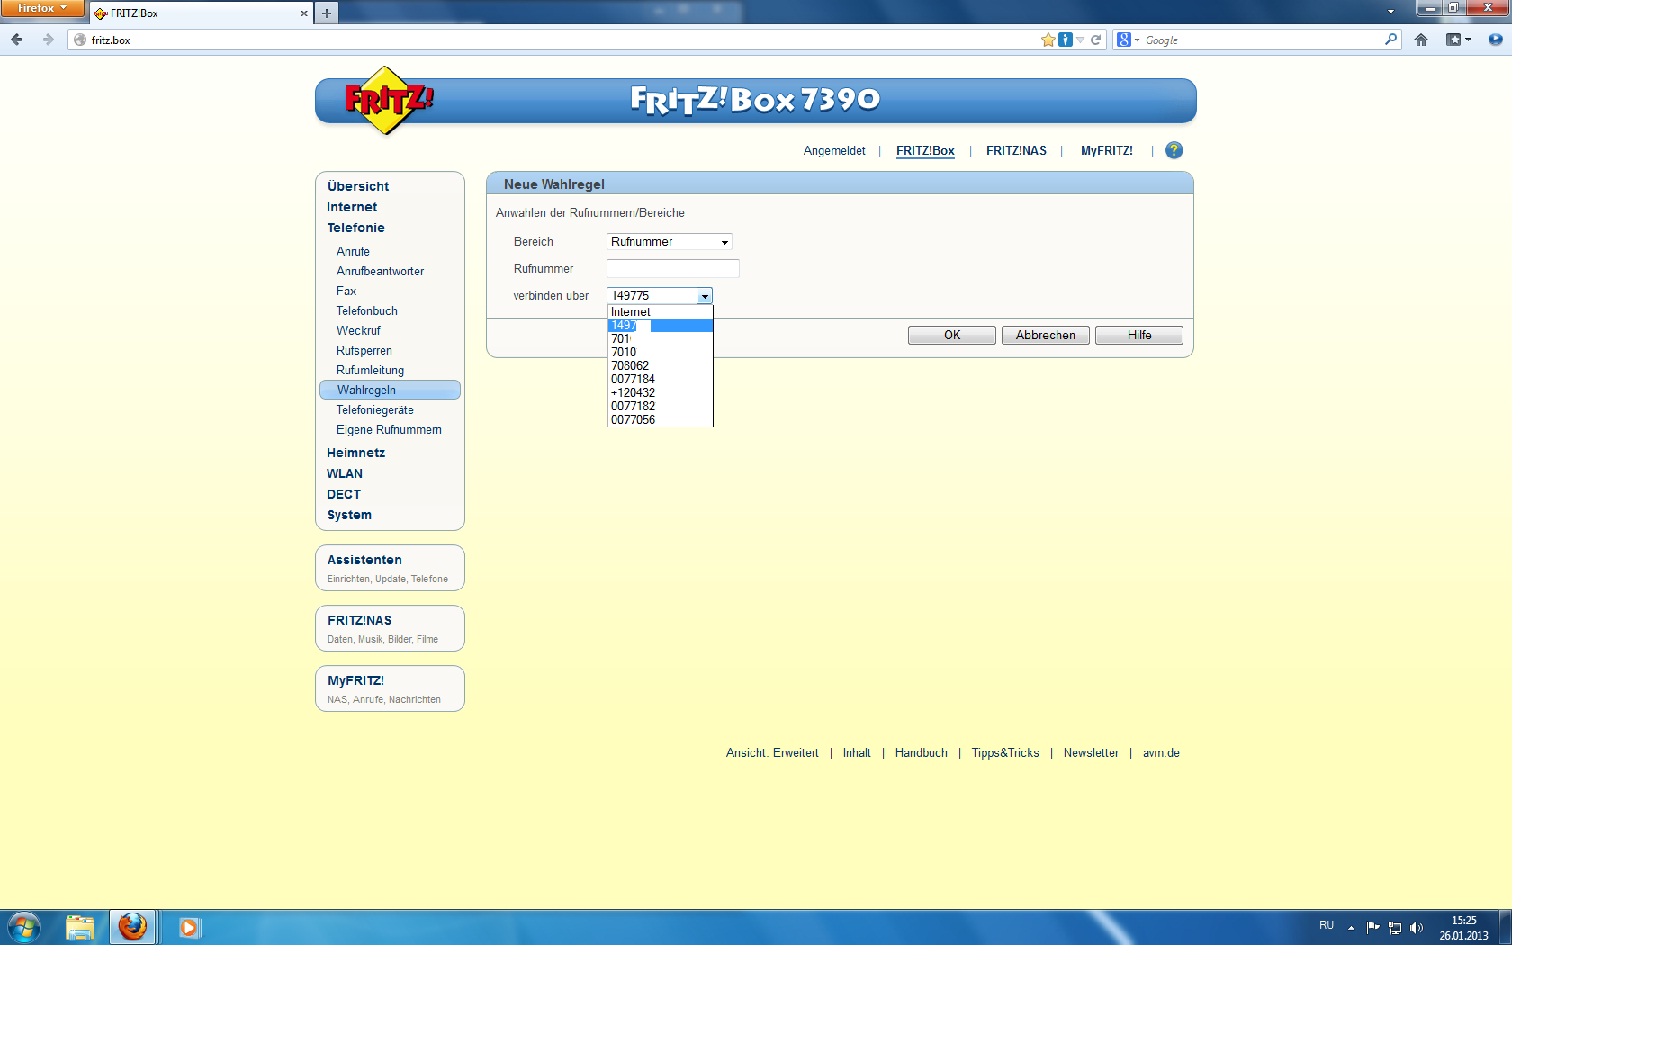1680x1050 pixels.
Task: Select 703062 in the dropdown list
Action: (x=660, y=366)
